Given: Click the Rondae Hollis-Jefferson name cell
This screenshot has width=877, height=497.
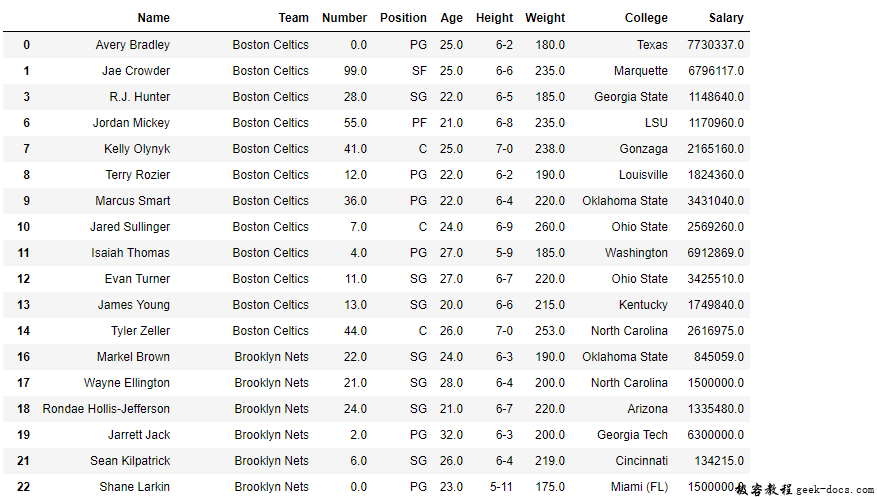Looking at the screenshot, I should click(x=106, y=409).
